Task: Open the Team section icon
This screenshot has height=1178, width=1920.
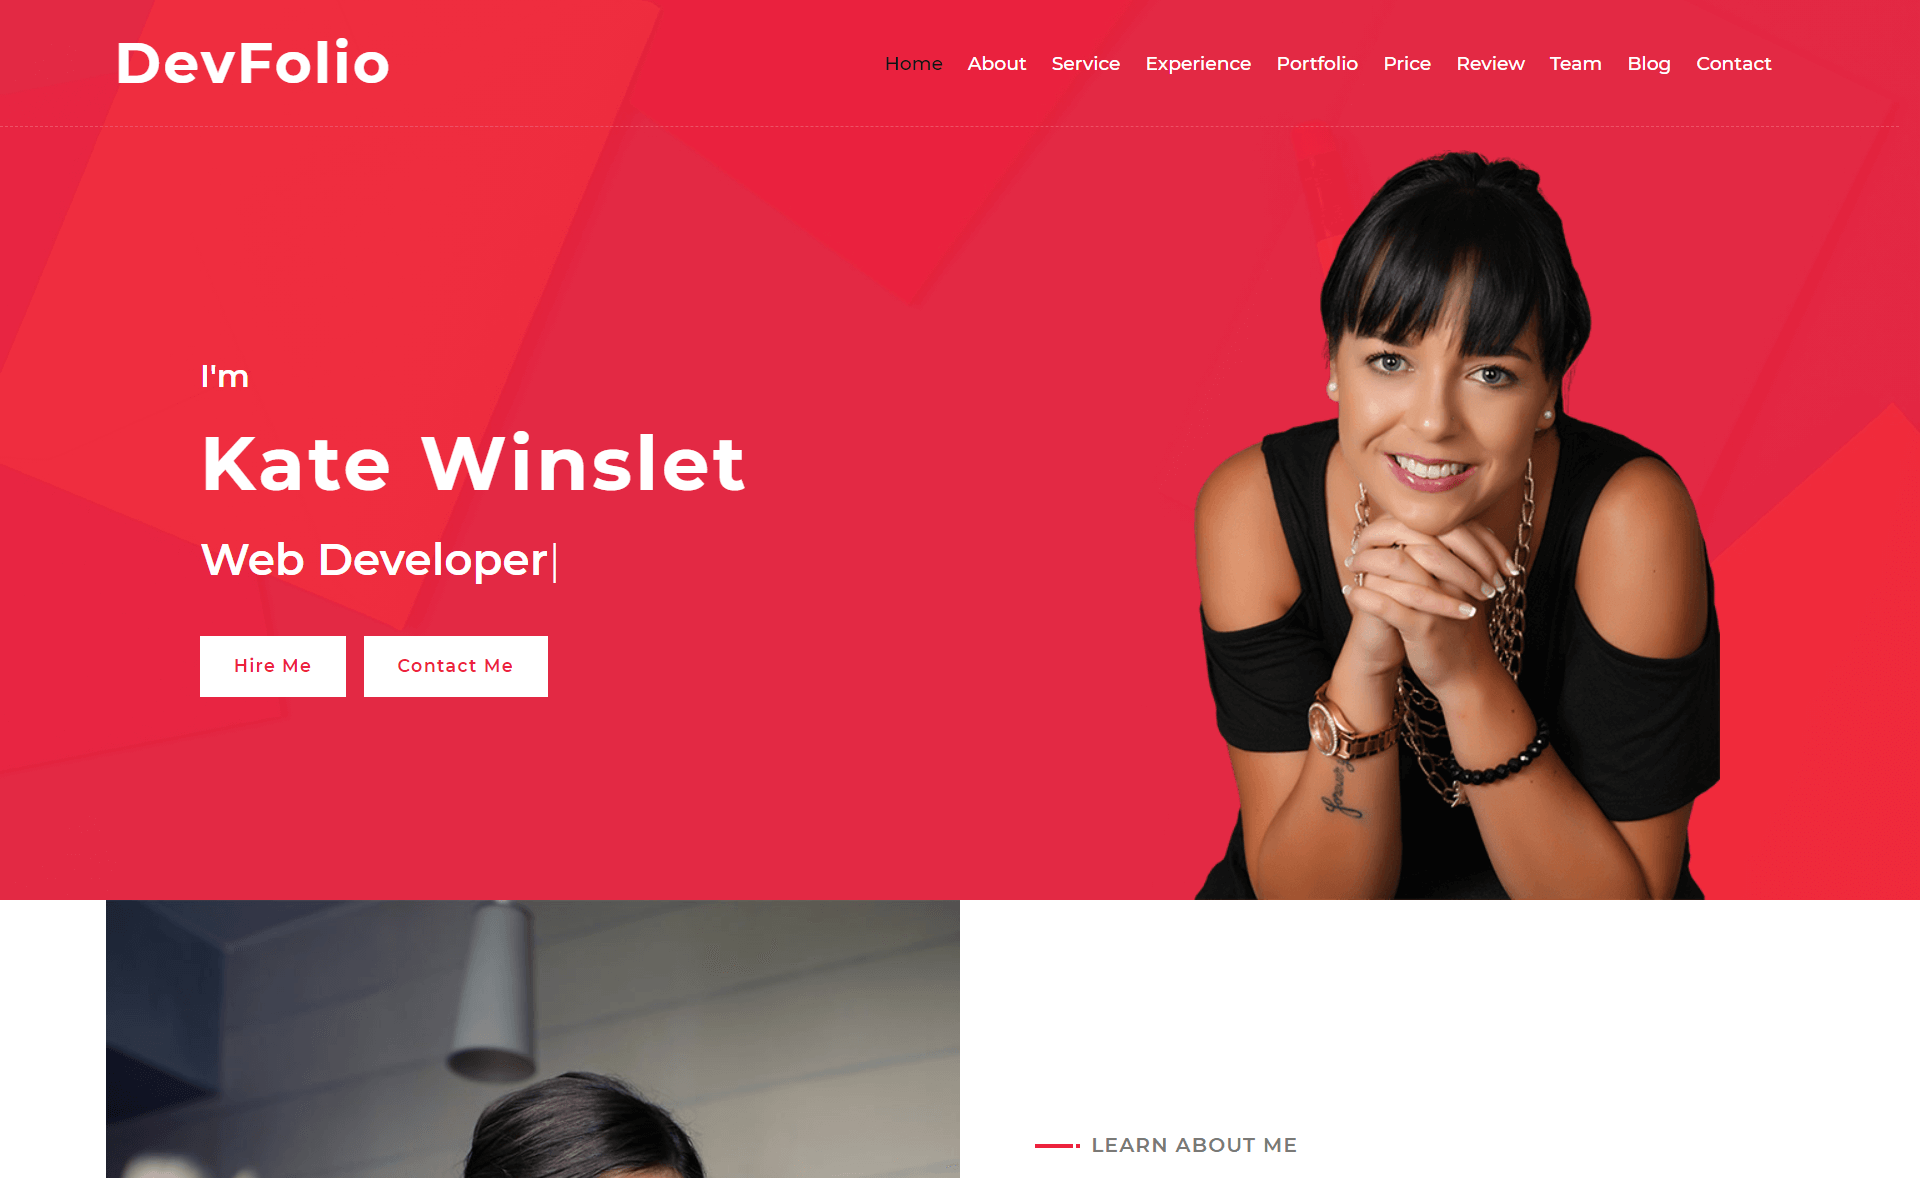Action: click(1574, 63)
